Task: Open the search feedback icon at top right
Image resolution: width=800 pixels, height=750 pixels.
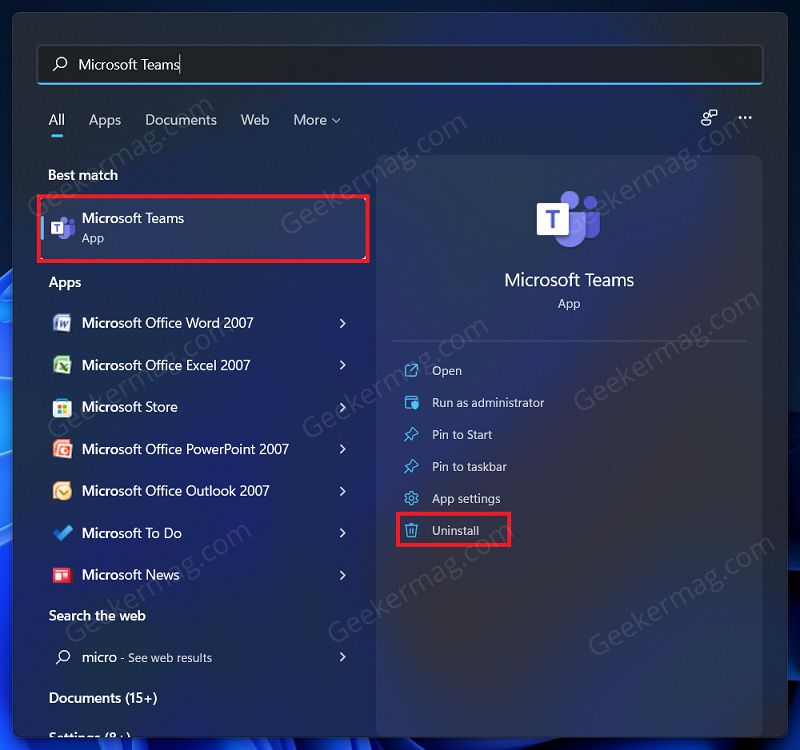Action: point(709,118)
